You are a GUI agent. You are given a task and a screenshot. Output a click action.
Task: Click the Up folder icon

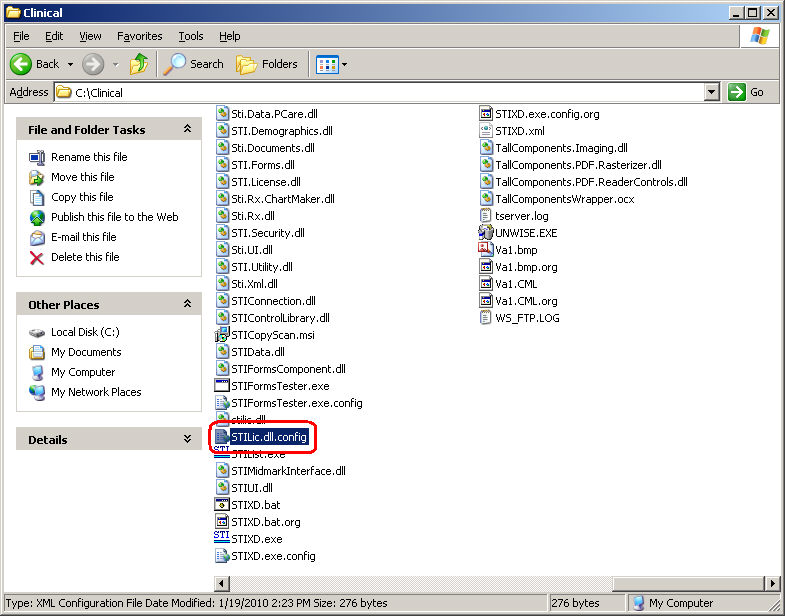139,64
